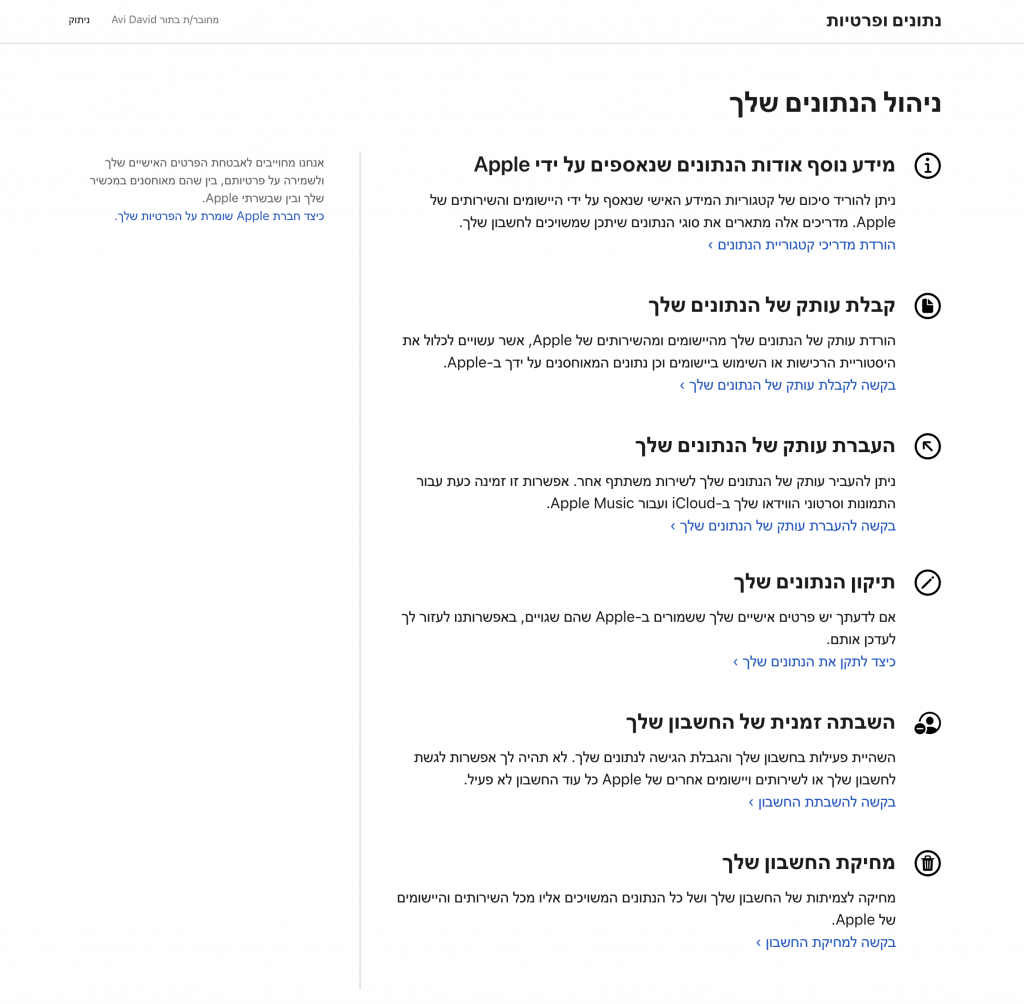1024x1004 pixels.
Task: Click the ניהול הנתונים שלך main heading
Action: [x=835, y=104]
